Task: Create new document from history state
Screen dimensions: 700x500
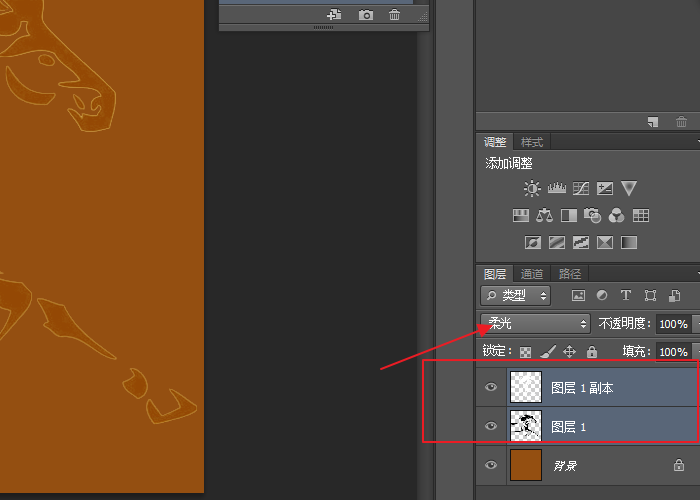Action: [x=334, y=15]
